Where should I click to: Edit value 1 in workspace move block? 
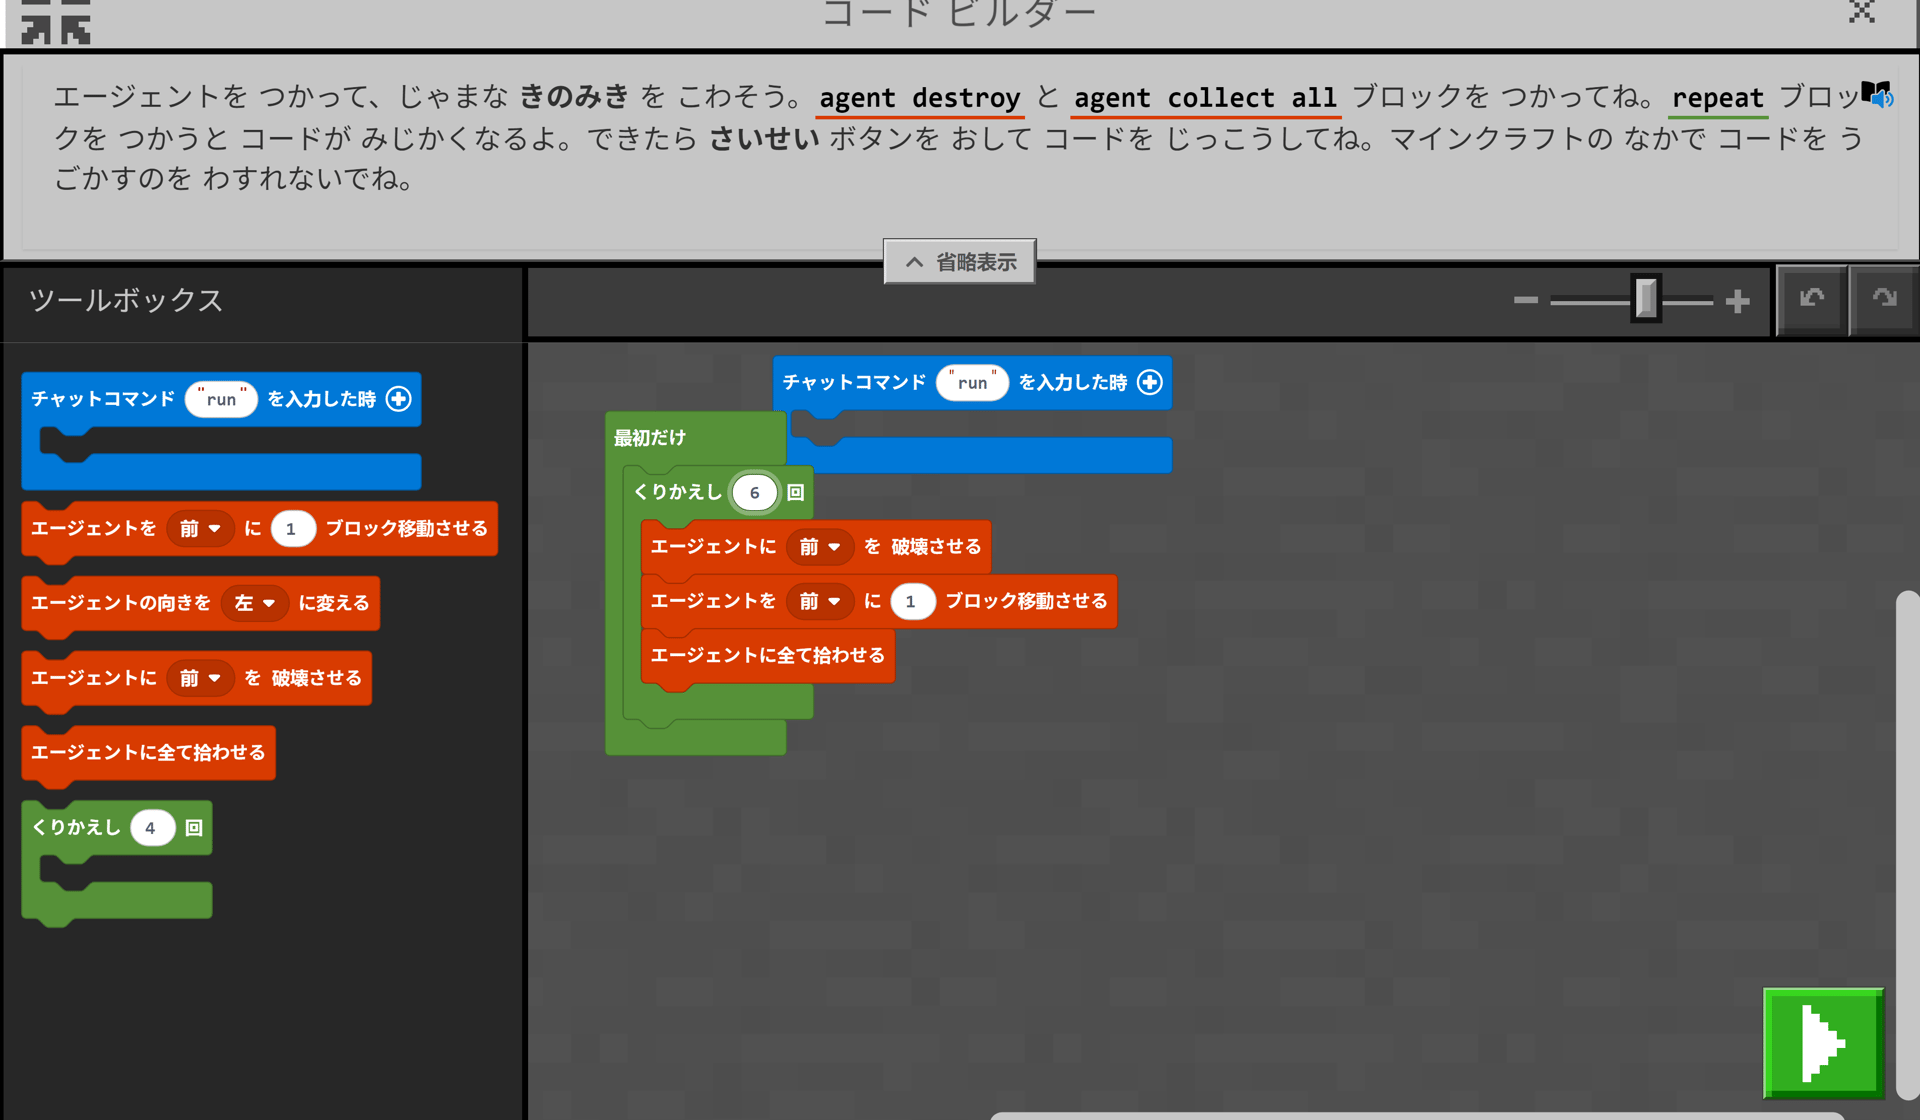coord(912,601)
